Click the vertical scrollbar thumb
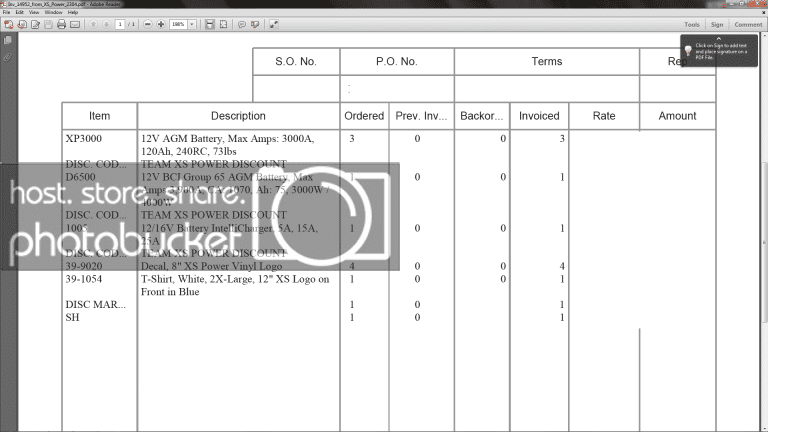Image resolution: width=800 pixels, height=432 pixels. (x=764, y=242)
